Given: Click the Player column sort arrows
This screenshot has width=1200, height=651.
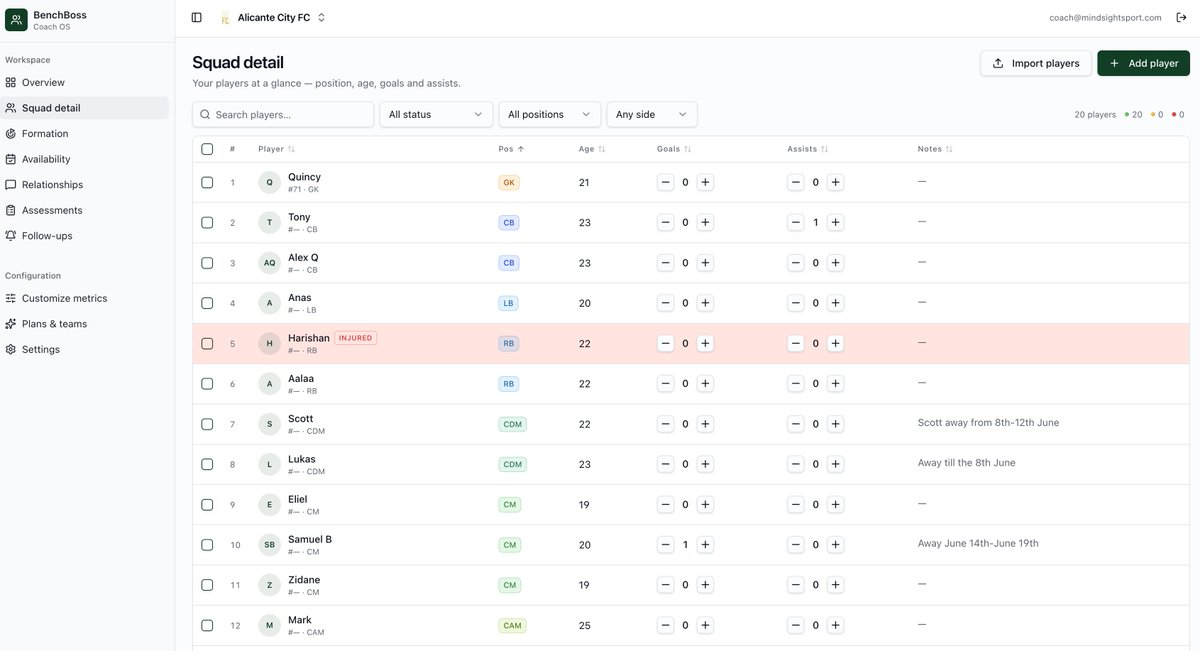Looking at the screenshot, I should point(291,149).
